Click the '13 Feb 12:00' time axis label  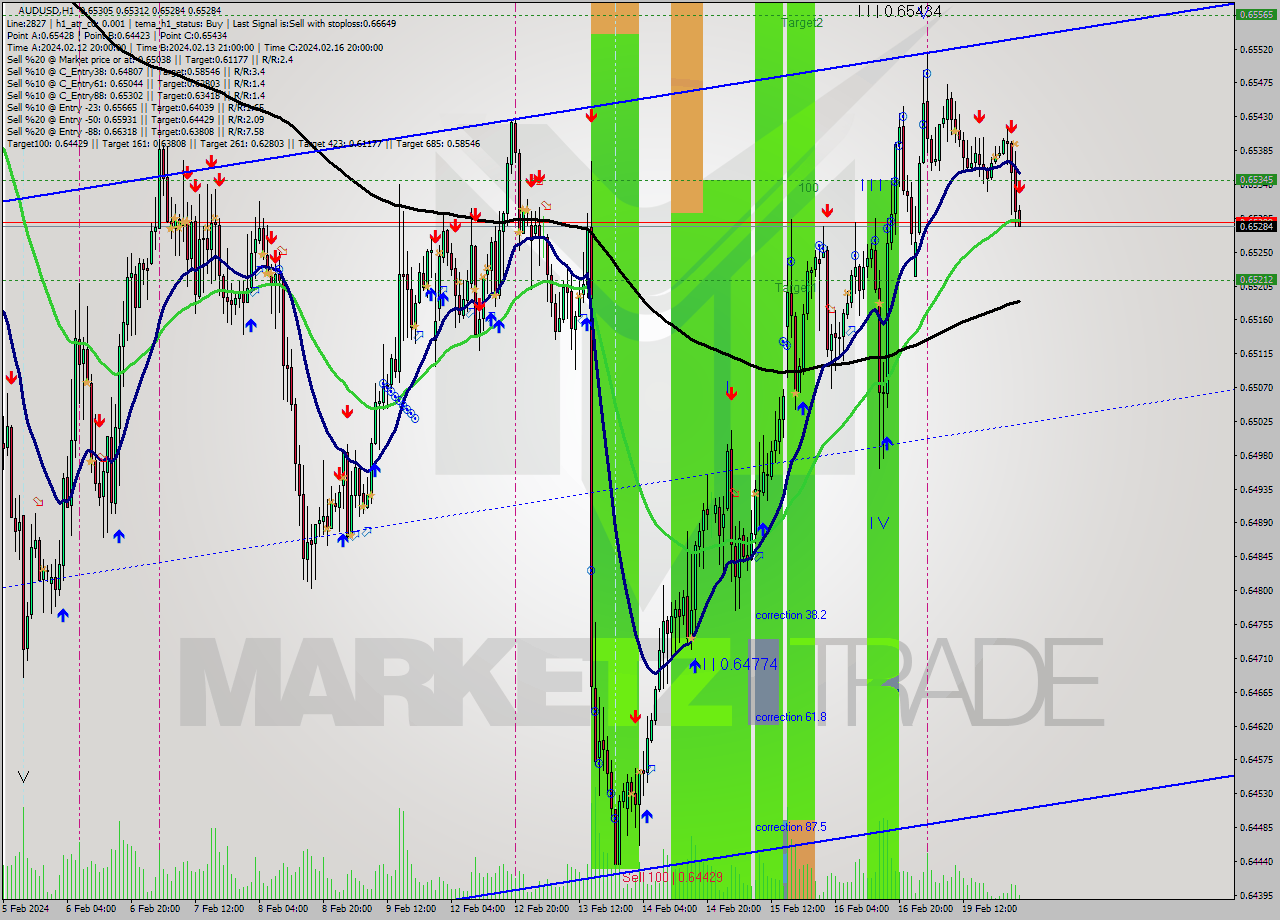click(x=605, y=909)
